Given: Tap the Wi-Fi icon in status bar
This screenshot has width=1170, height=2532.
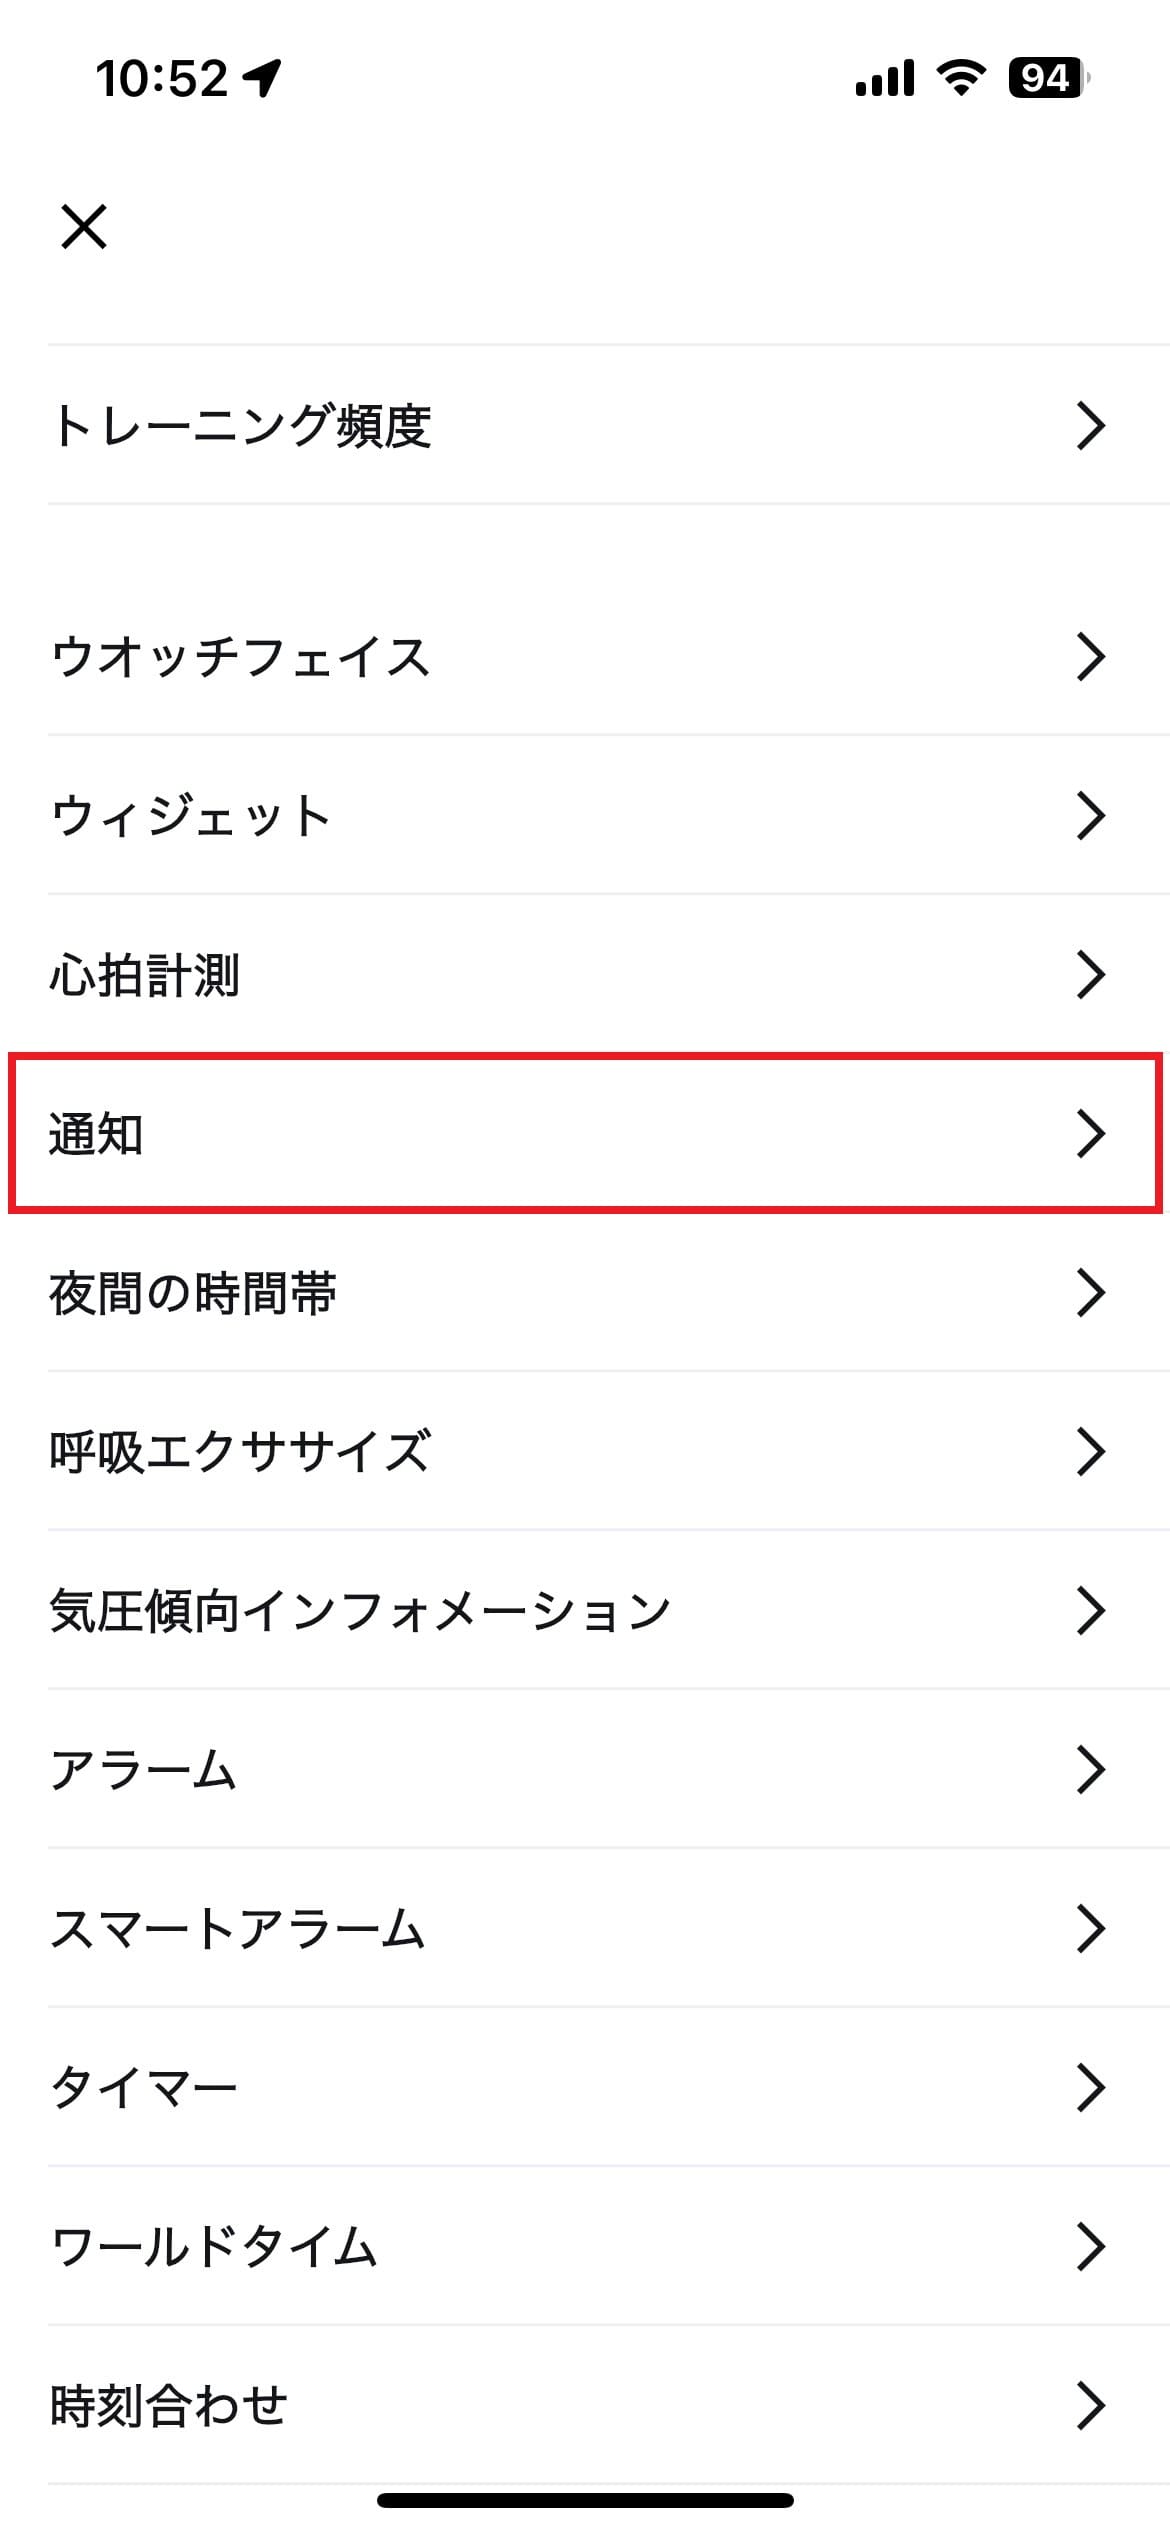Looking at the screenshot, I should point(960,78).
